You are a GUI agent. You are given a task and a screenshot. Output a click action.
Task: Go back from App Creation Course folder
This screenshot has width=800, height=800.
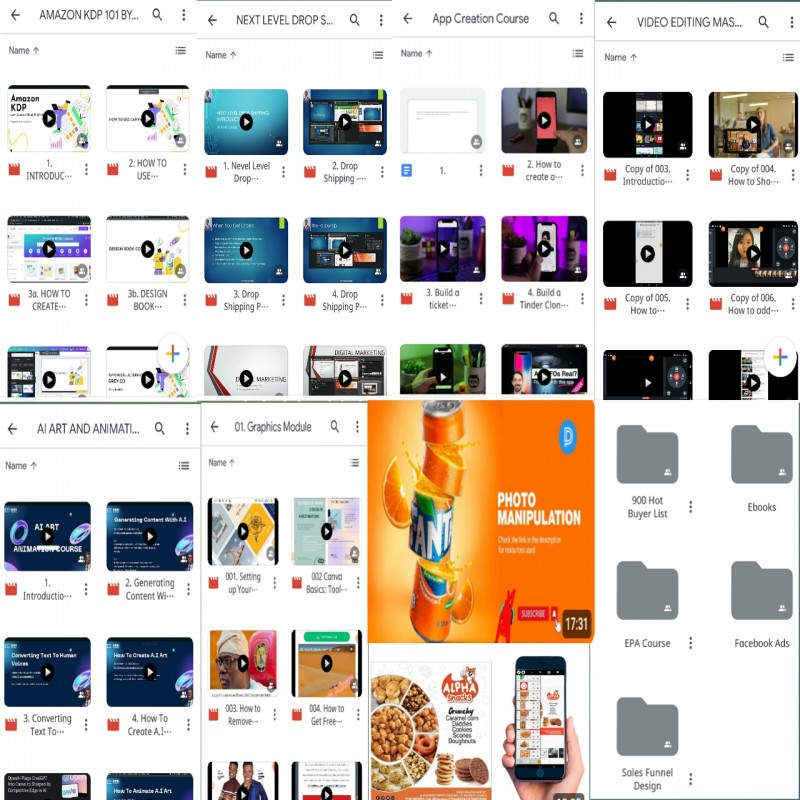point(408,19)
